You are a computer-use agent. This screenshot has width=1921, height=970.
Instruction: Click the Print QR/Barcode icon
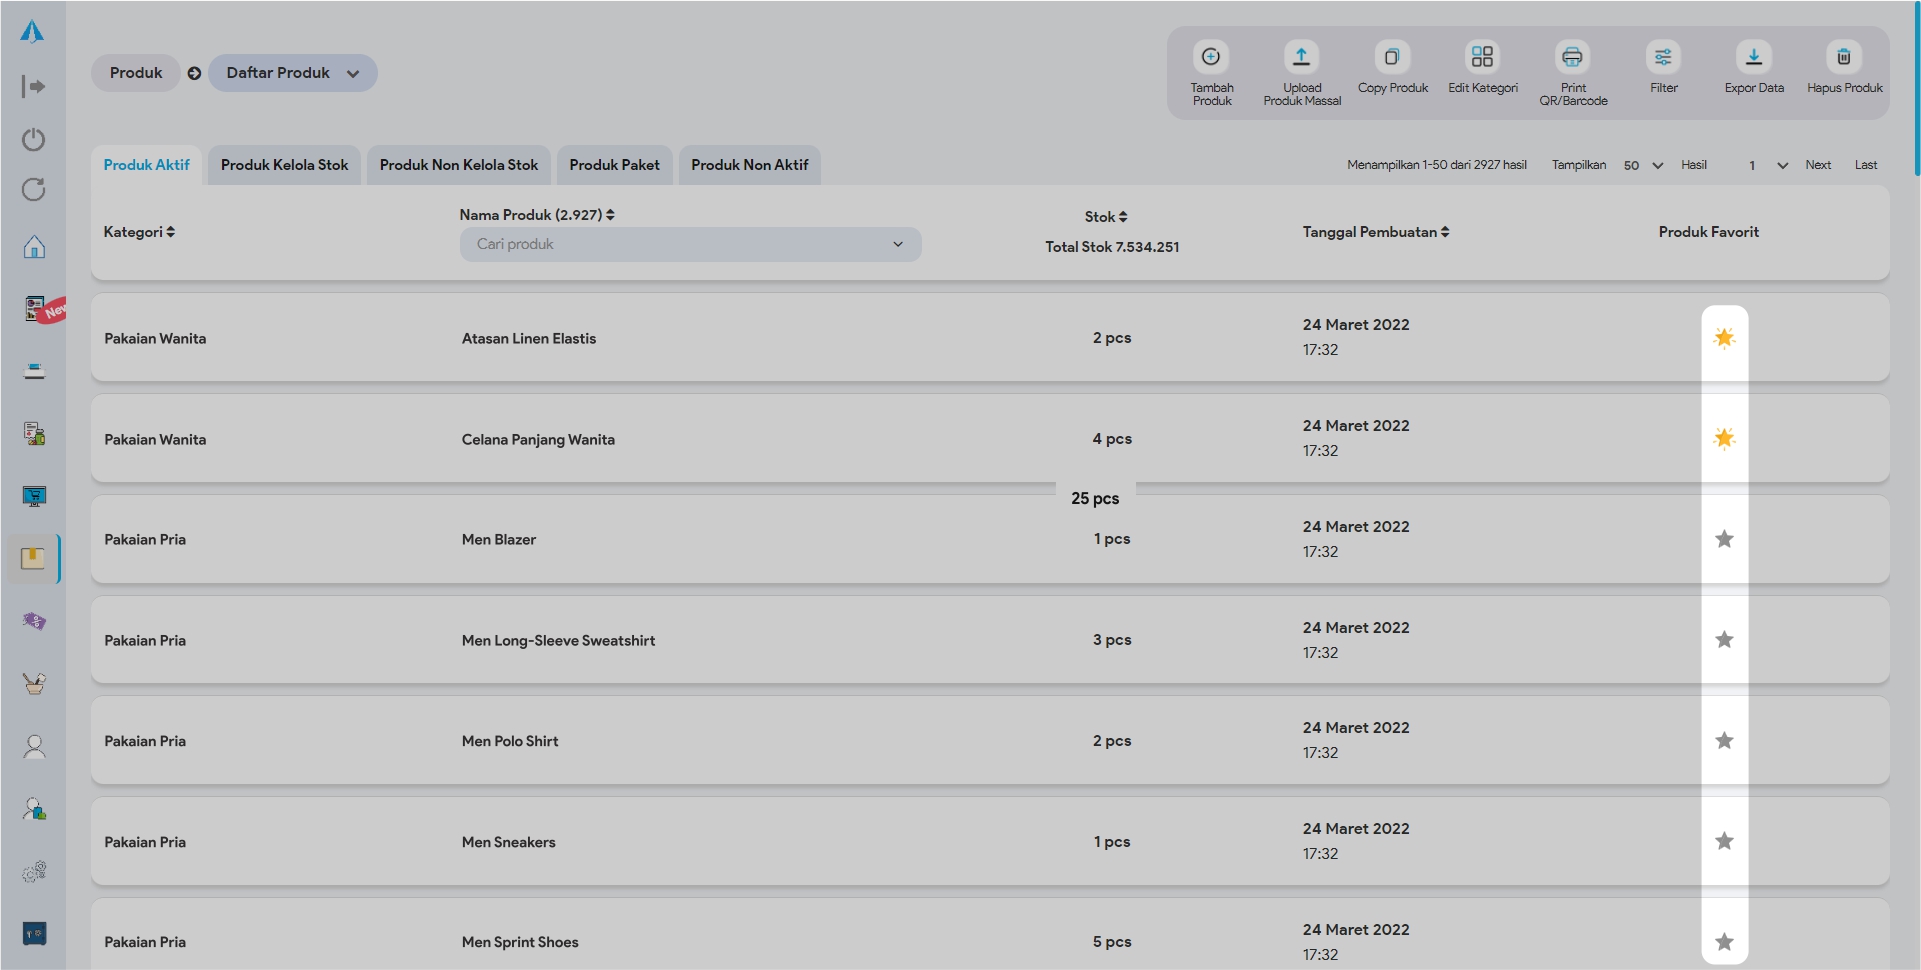point(1572,57)
